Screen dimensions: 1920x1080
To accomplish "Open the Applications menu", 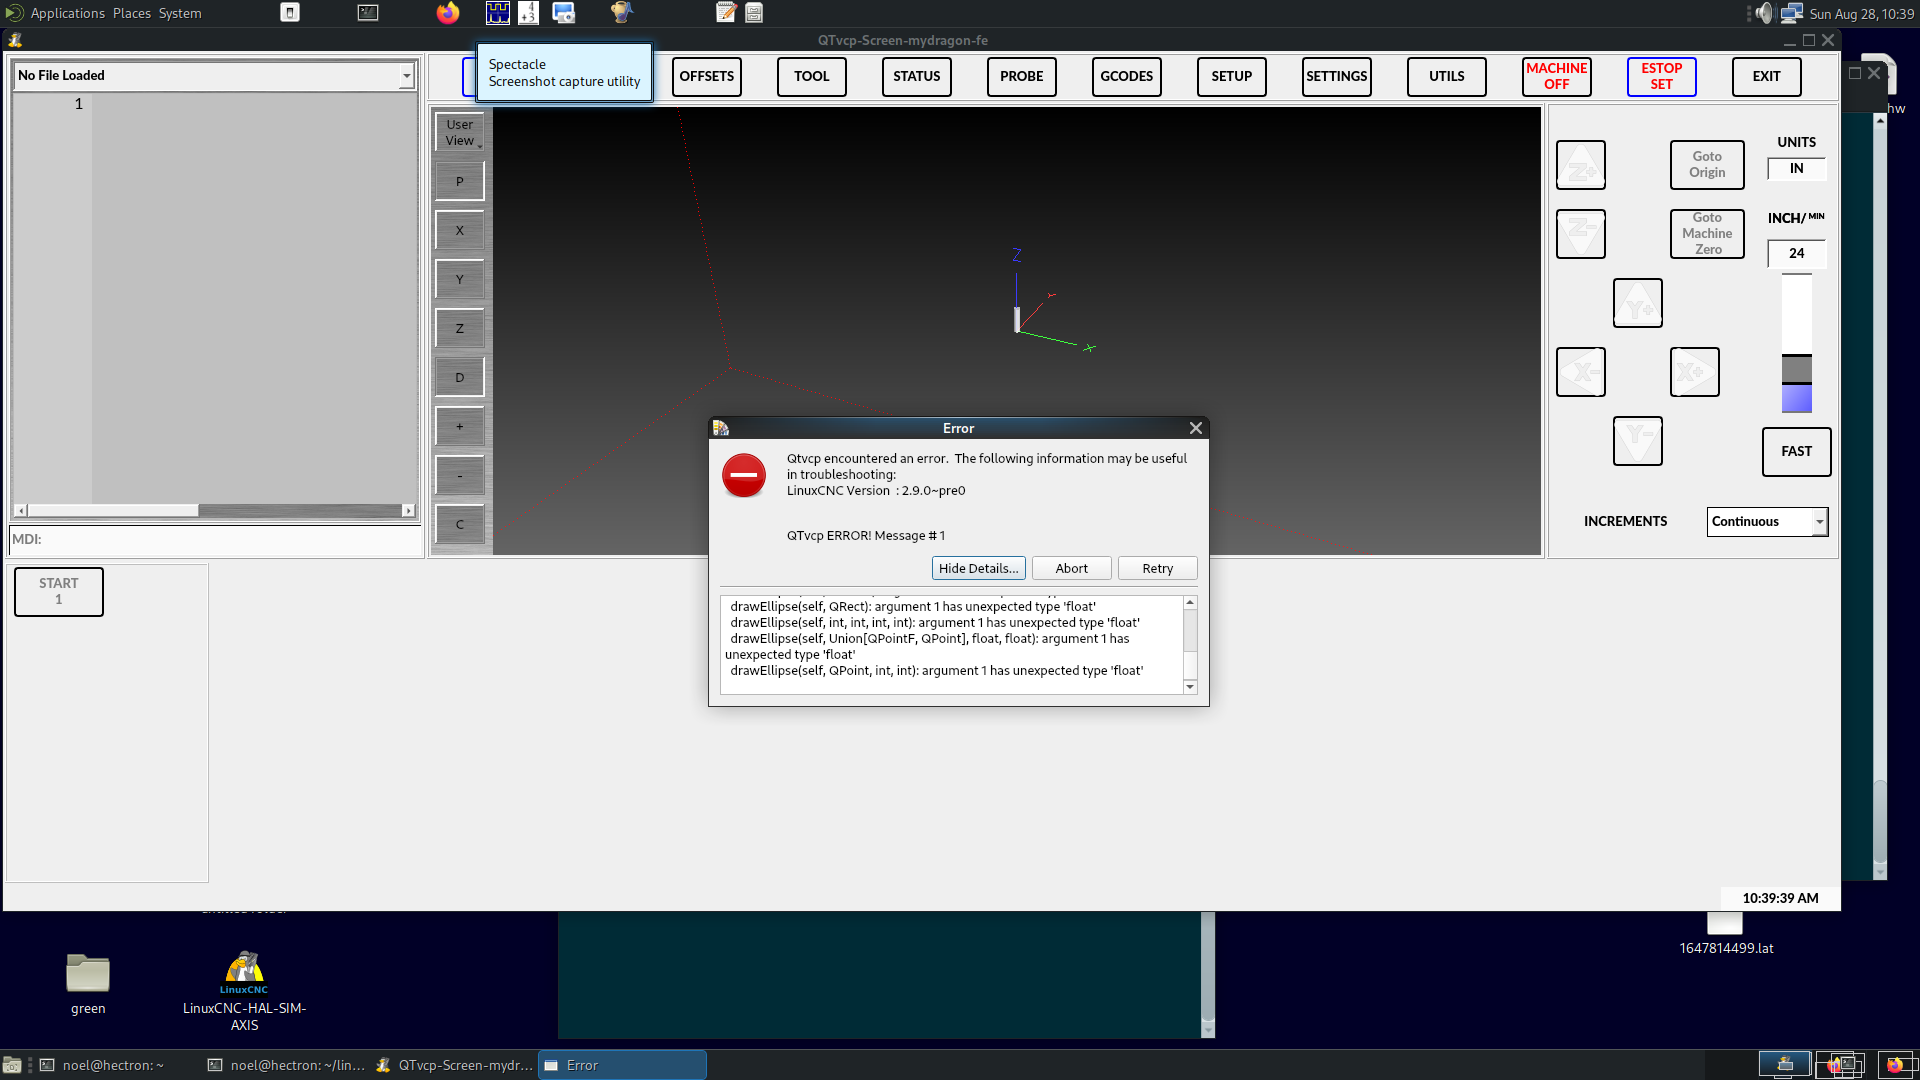I will point(67,13).
